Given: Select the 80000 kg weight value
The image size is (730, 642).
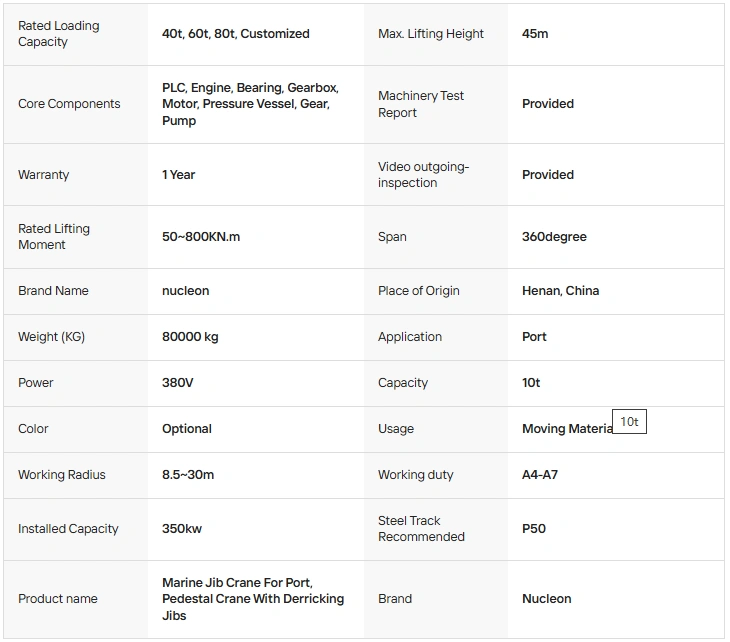Looking at the screenshot, I should click(190, 337).
